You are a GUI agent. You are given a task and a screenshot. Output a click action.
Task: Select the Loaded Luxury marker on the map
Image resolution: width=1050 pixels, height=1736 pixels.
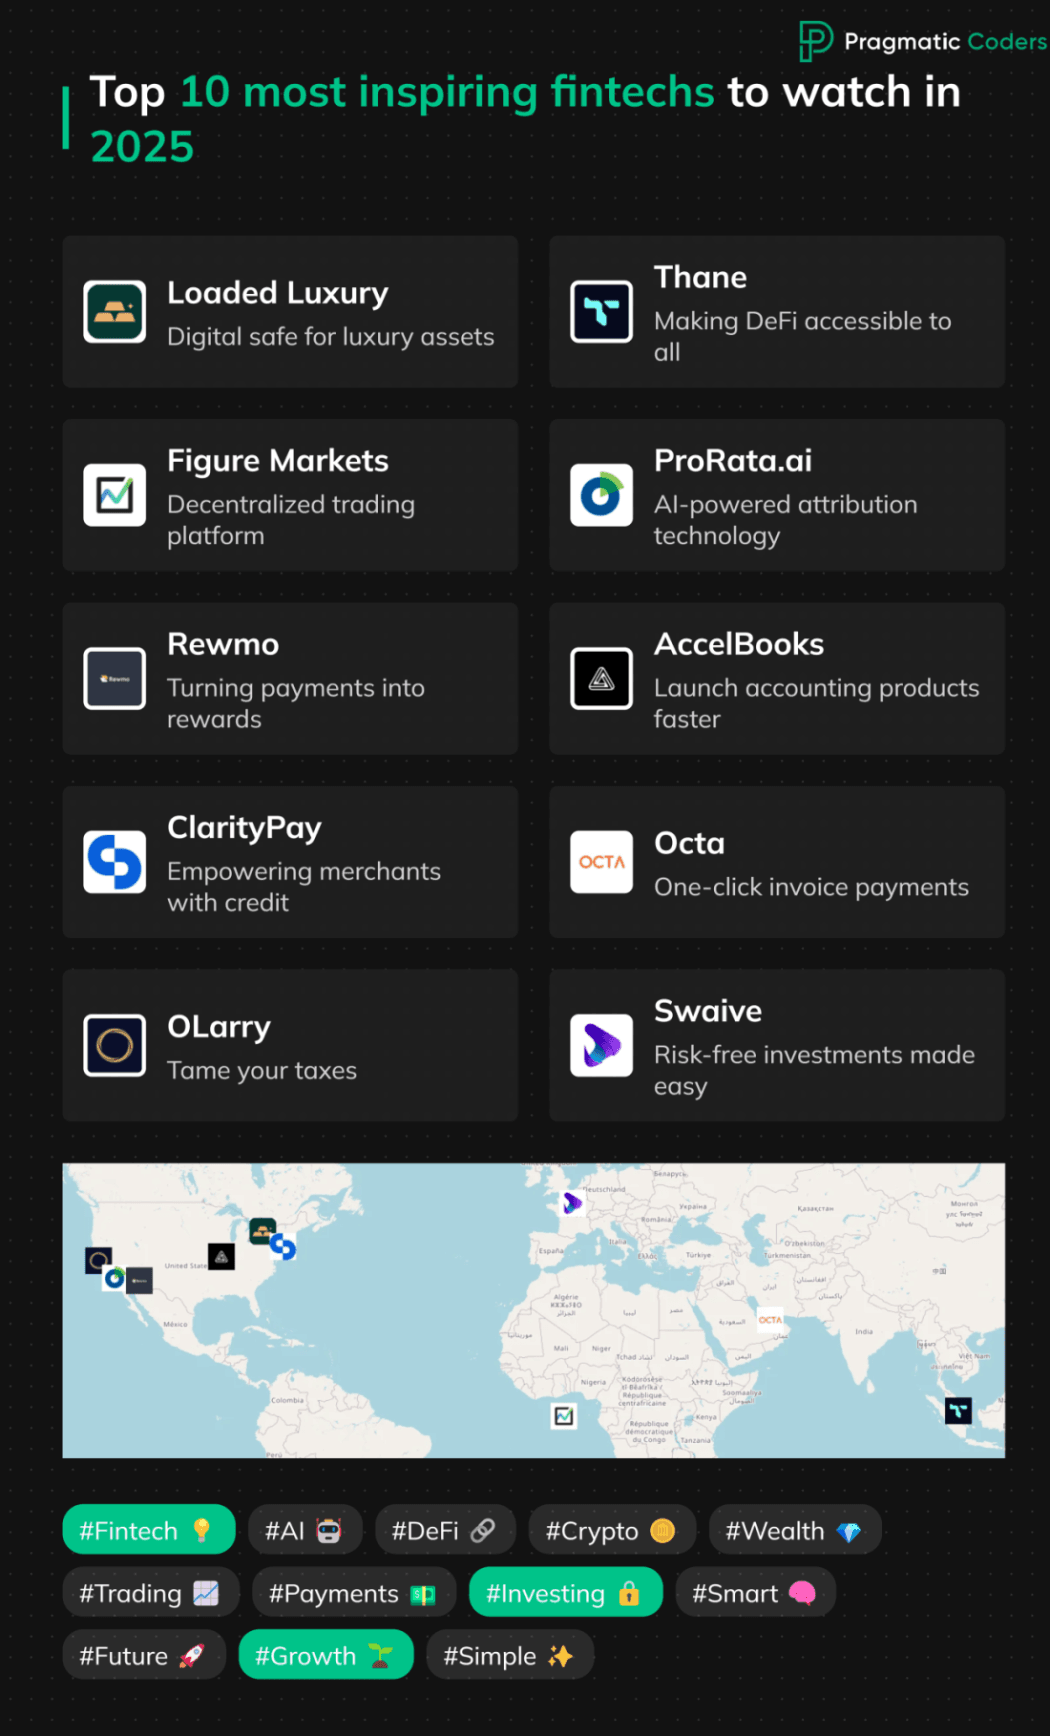point(263,1231)
